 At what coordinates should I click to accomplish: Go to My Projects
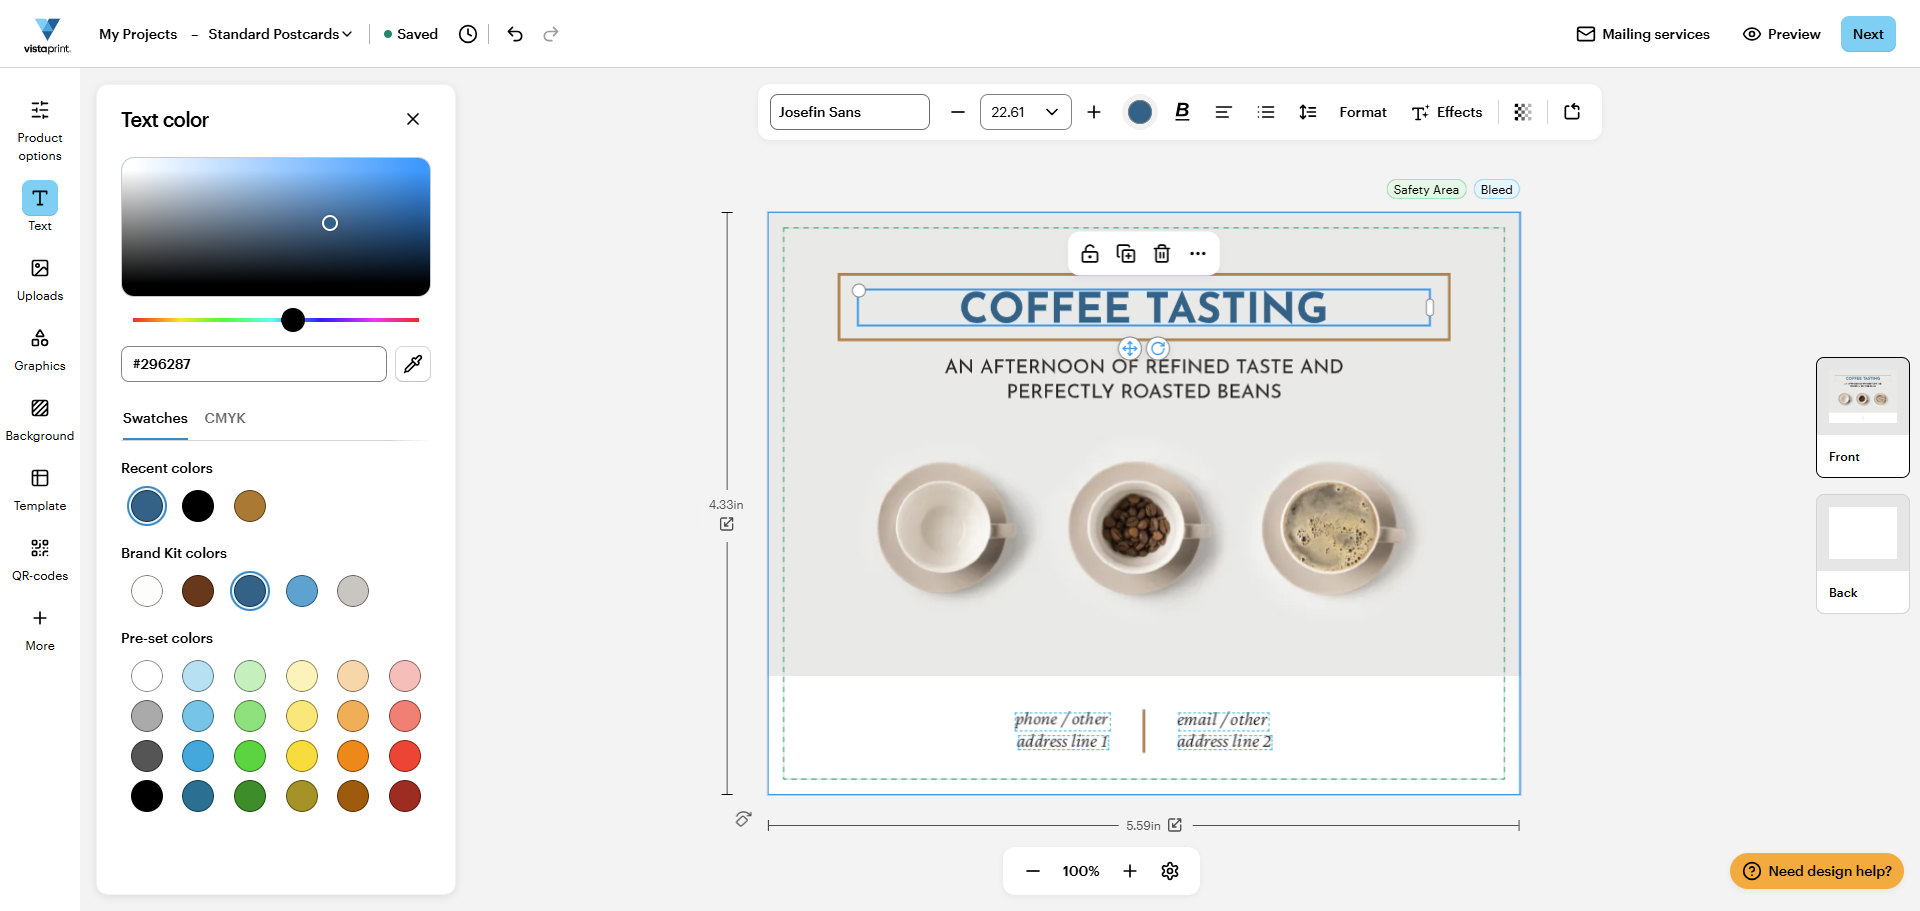pyautogui.click(x=138, y=34)
